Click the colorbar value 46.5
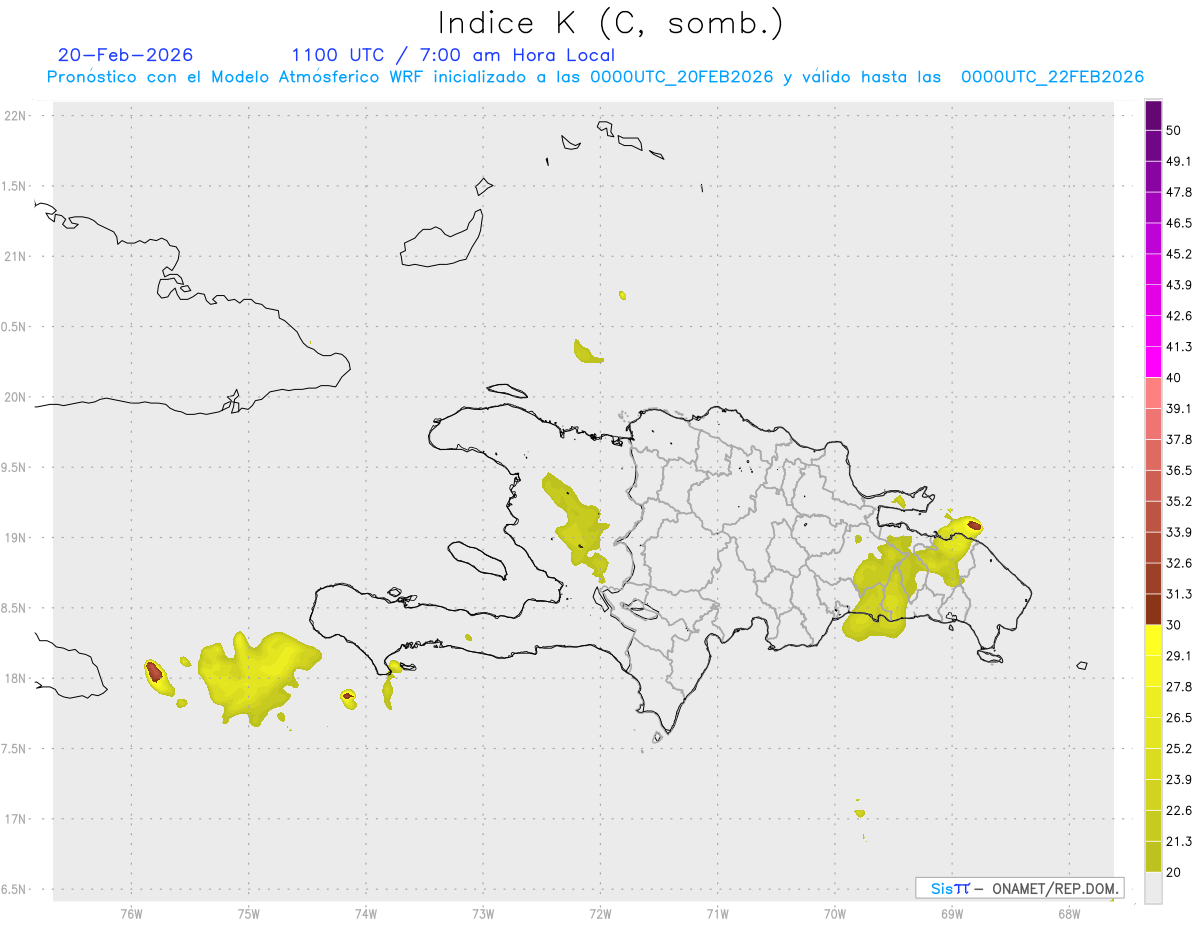 point(1179,223)
